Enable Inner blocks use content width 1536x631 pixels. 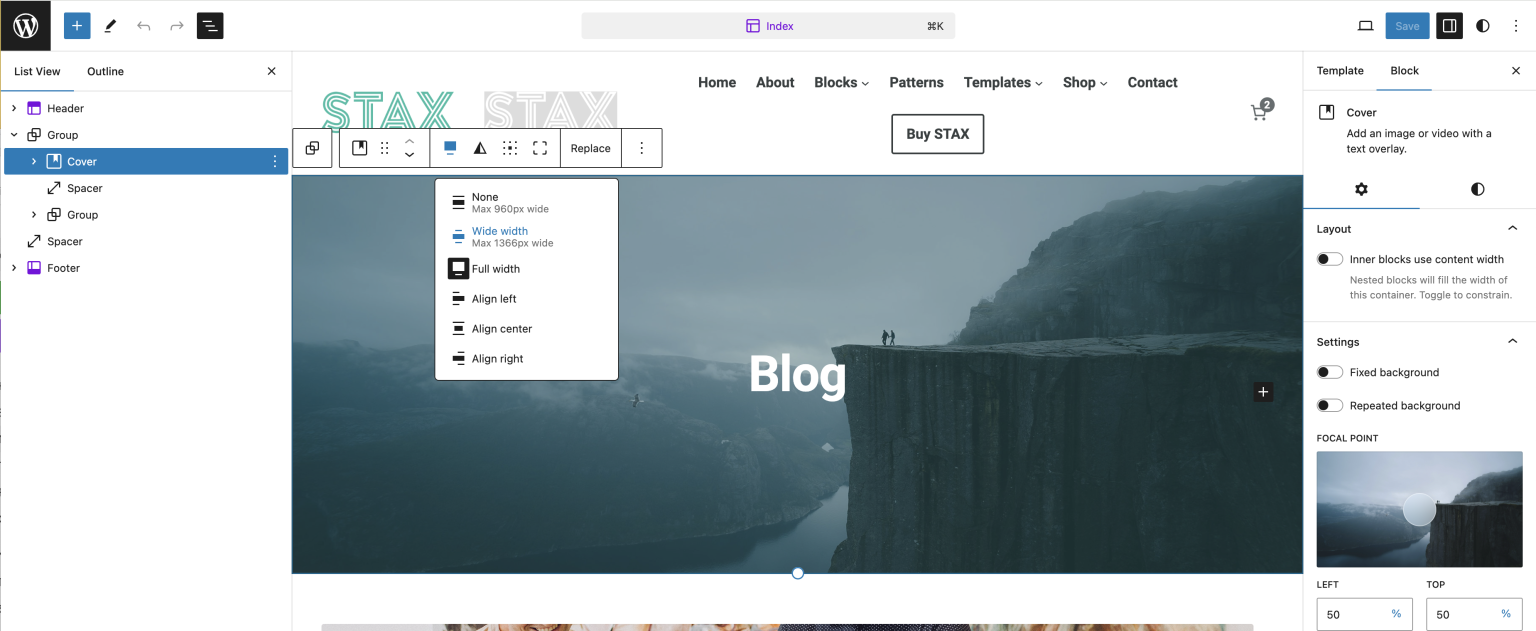click(x=1329, y=259)
